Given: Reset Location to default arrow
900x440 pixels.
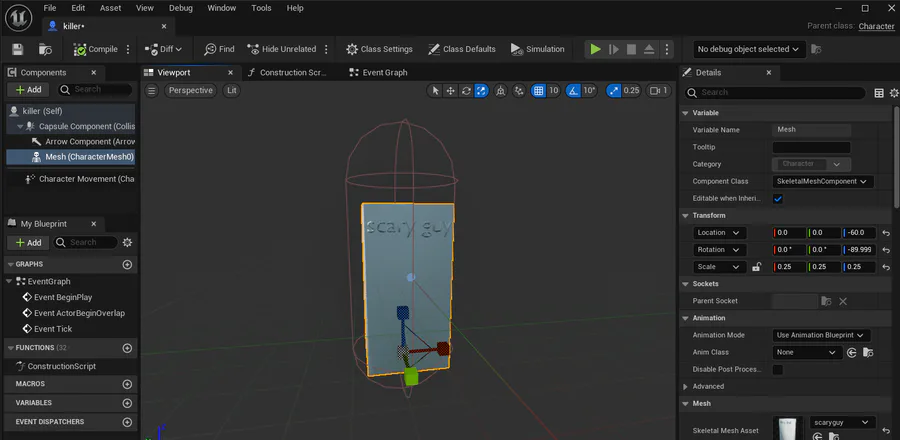Looking at the screenshot, I should click(886, 233).
